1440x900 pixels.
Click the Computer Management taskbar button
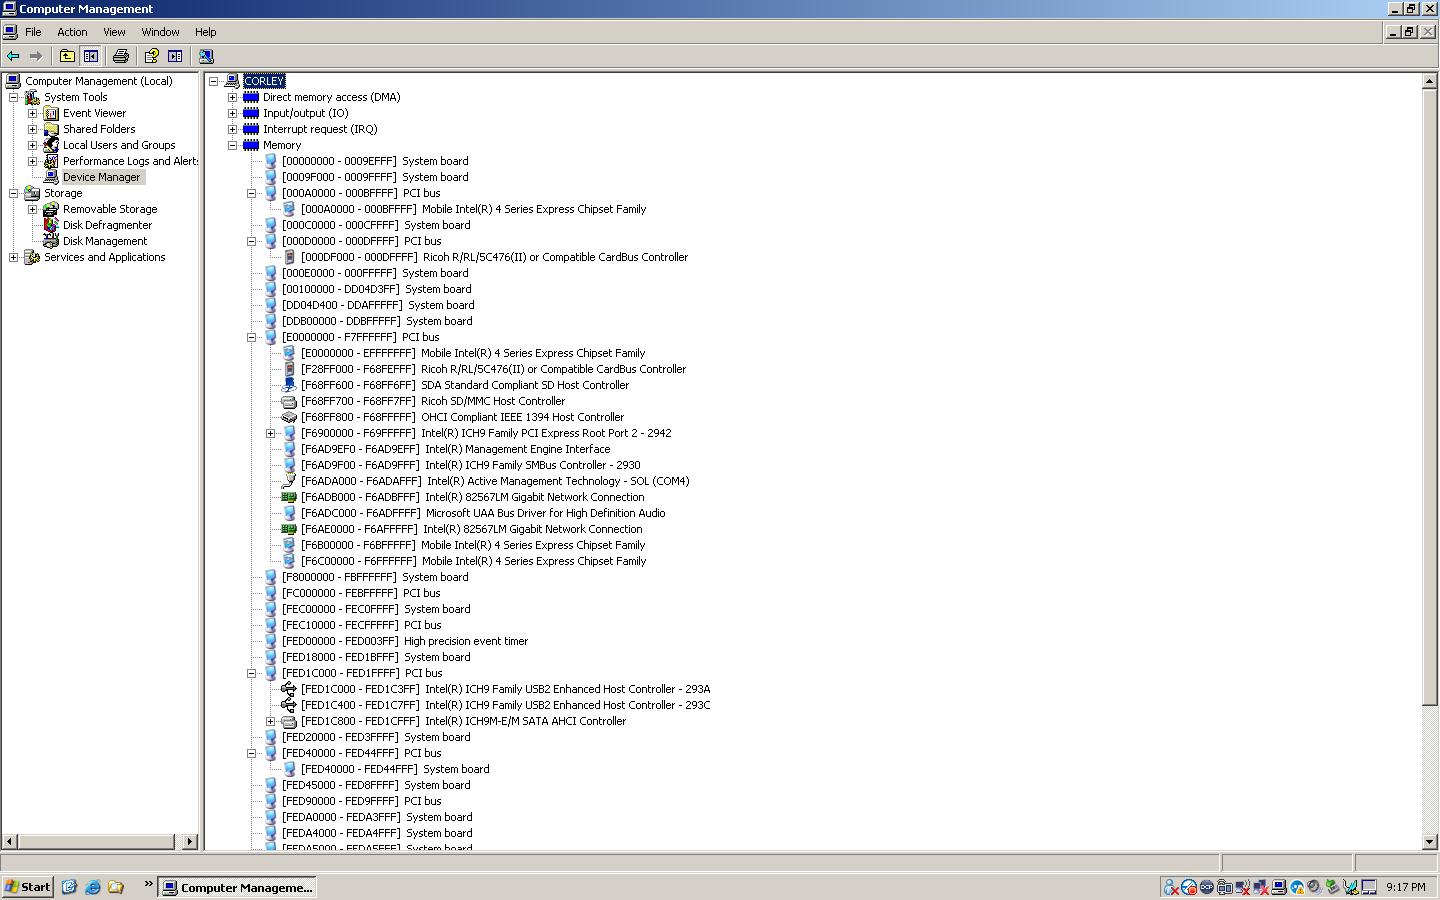tap(238, 887)
